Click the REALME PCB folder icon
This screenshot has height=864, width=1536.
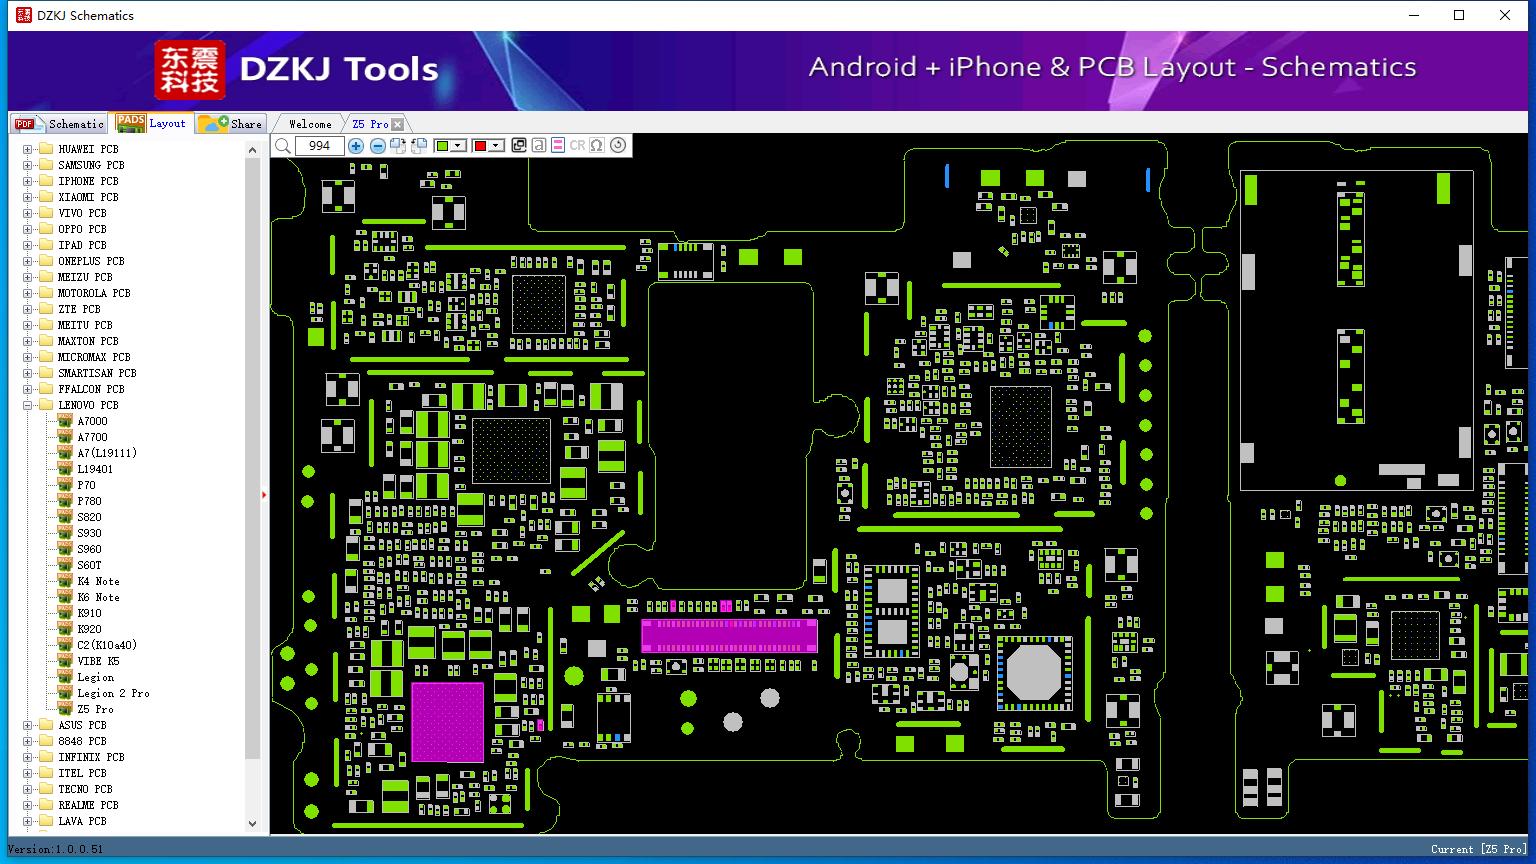tap(45, 805)
